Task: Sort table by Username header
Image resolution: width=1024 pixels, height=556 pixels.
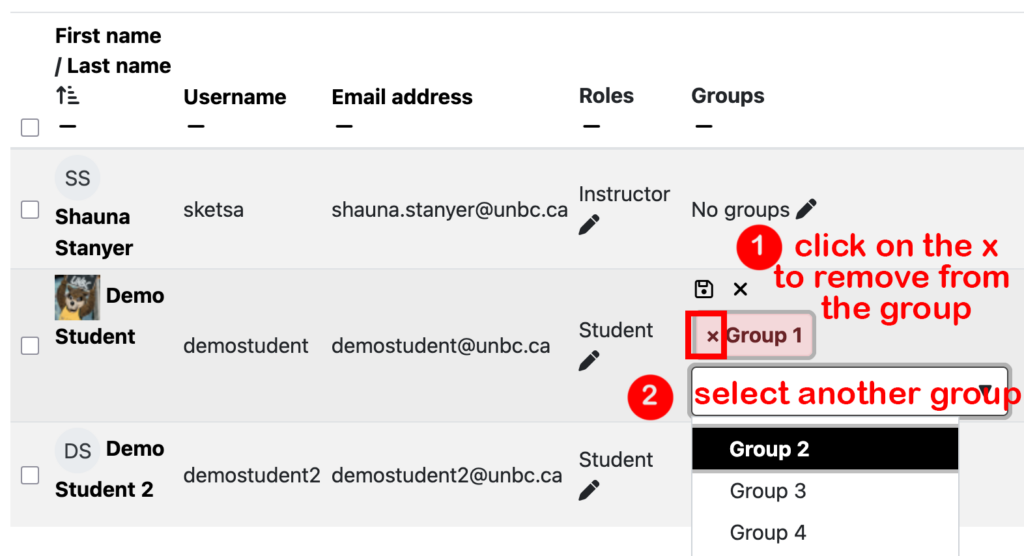Action: pyautogui.click(x=234, y=97)
